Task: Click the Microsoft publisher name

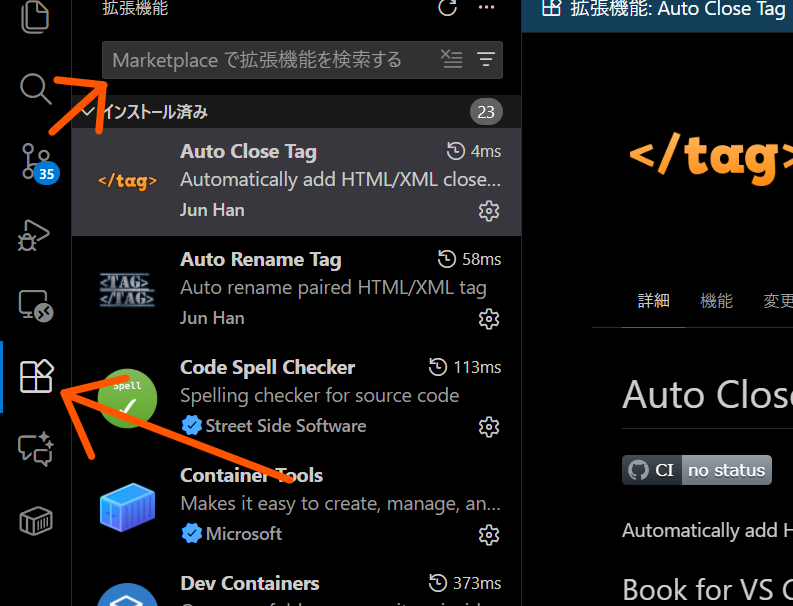Action: pyautogui.click(x=244, y=534)
